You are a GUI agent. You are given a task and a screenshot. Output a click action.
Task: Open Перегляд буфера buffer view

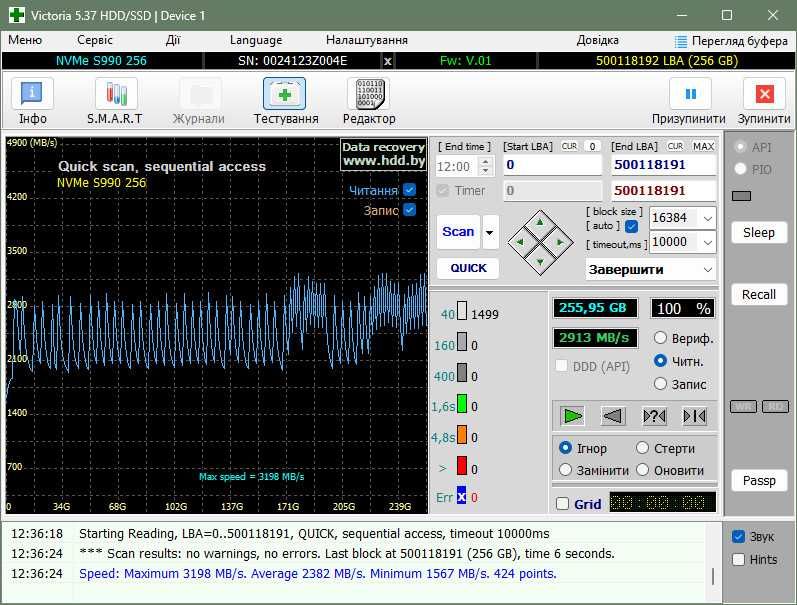coord(731,41)
